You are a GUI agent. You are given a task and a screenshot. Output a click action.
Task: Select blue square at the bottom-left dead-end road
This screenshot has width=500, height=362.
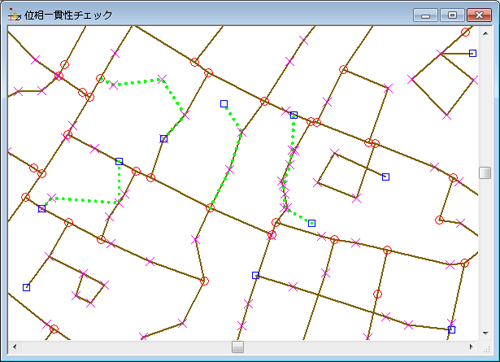[26, 287]
